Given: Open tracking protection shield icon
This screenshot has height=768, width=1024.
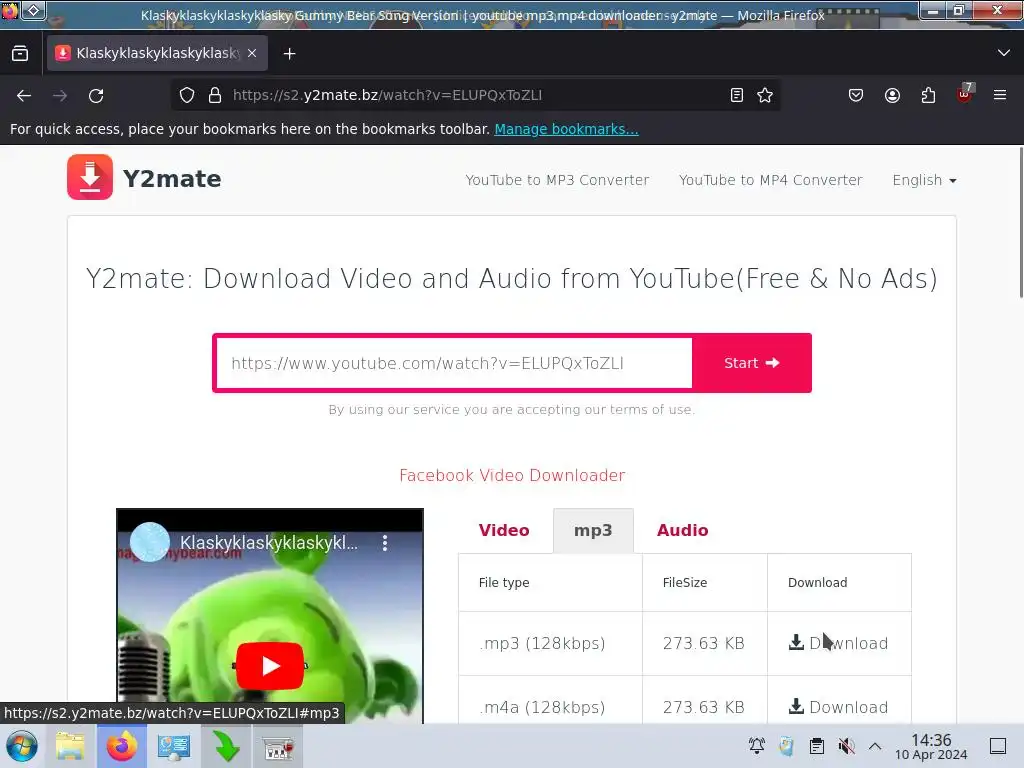Looking at the screenshot, I should click(187, 95).
